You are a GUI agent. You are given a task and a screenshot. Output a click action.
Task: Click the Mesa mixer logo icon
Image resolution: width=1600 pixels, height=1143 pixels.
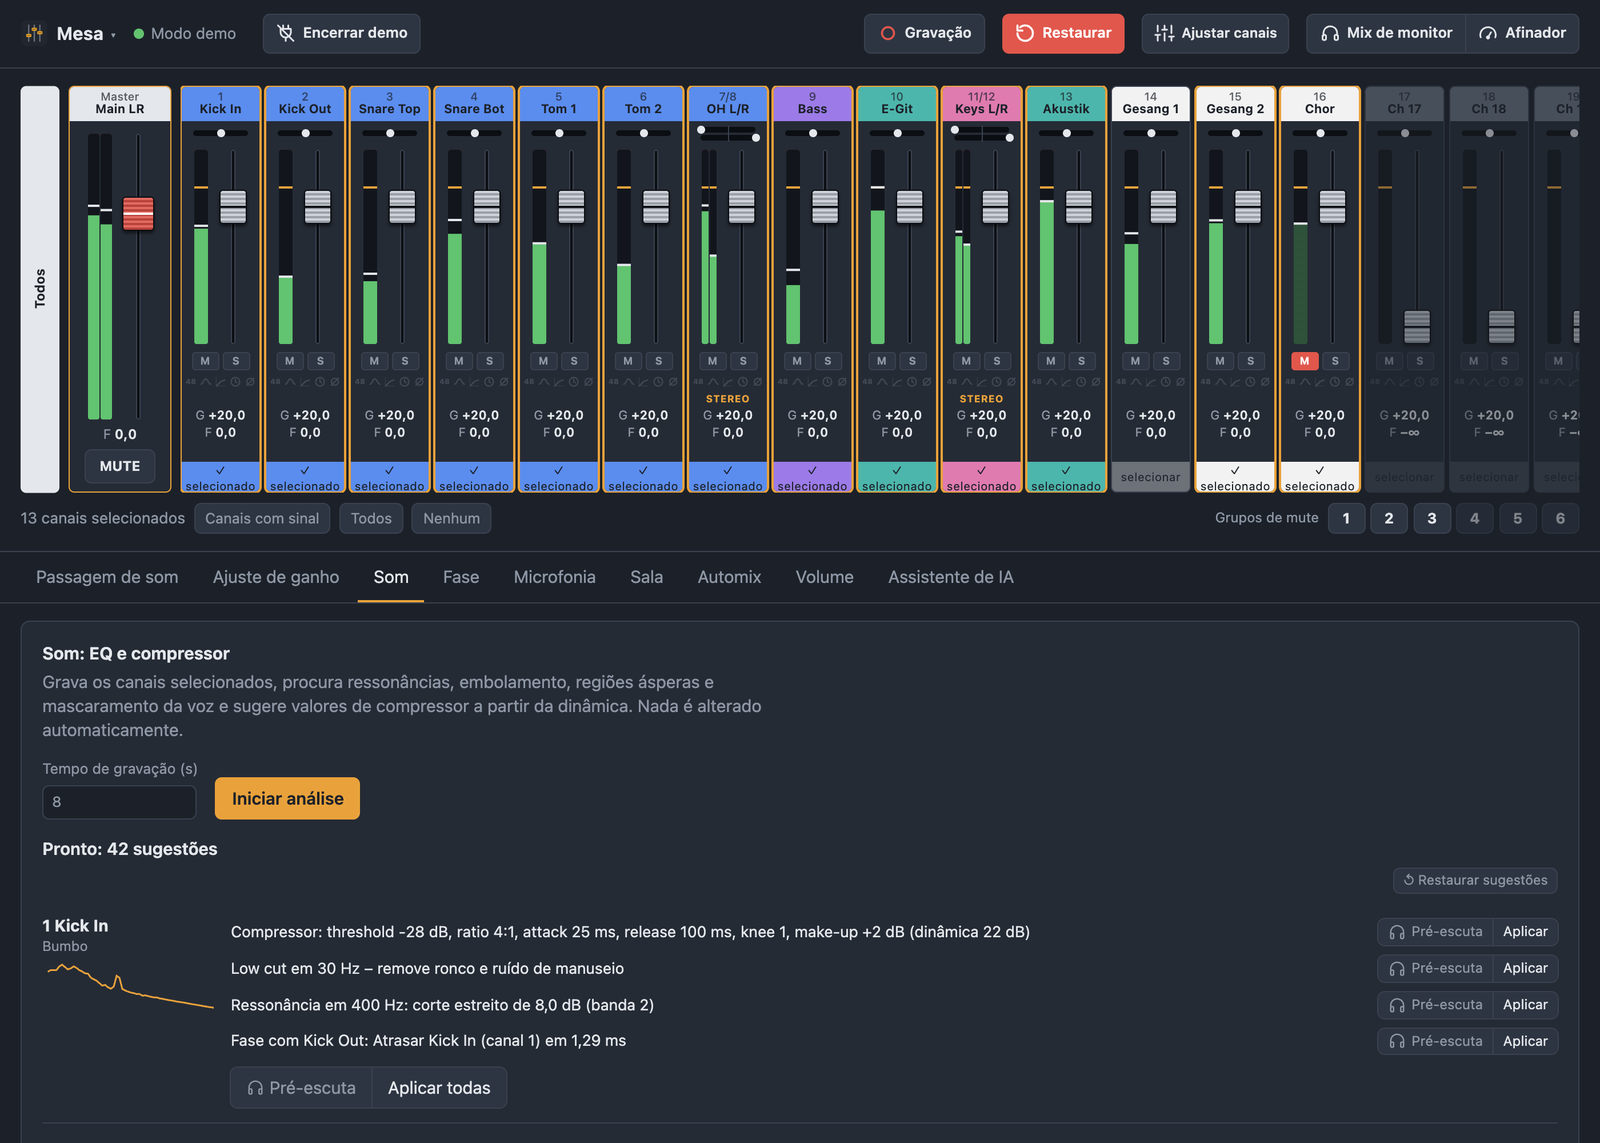point(34,33)
